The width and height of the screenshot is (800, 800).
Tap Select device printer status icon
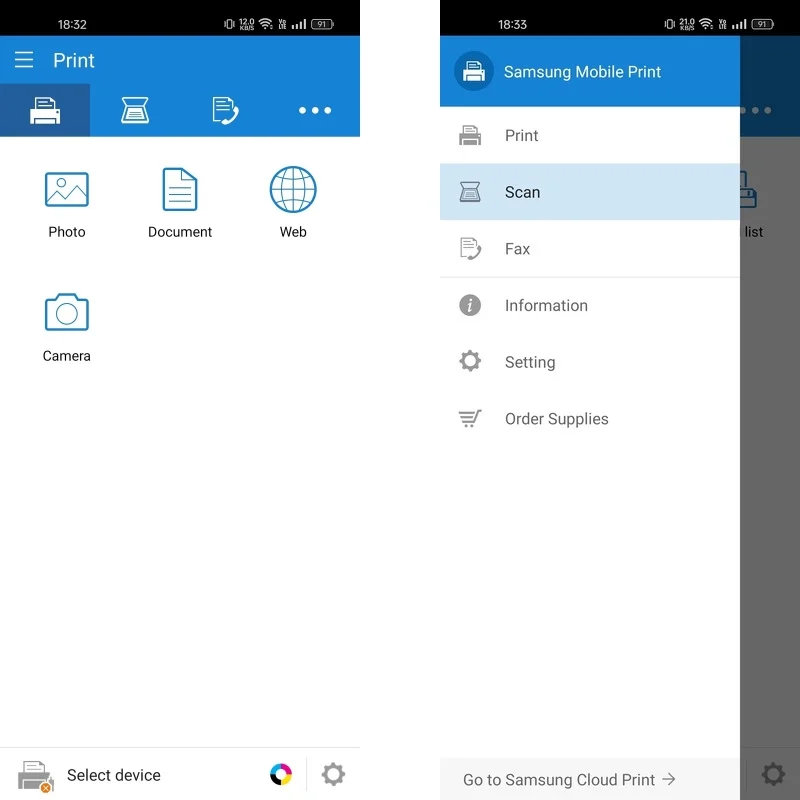[36, 776]
